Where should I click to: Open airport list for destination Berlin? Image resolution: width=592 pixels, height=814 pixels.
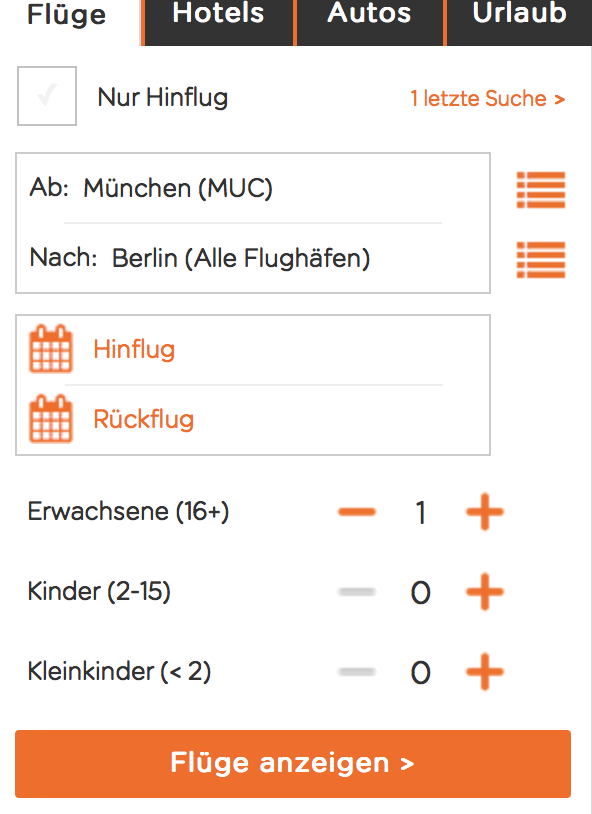(541, 260)
